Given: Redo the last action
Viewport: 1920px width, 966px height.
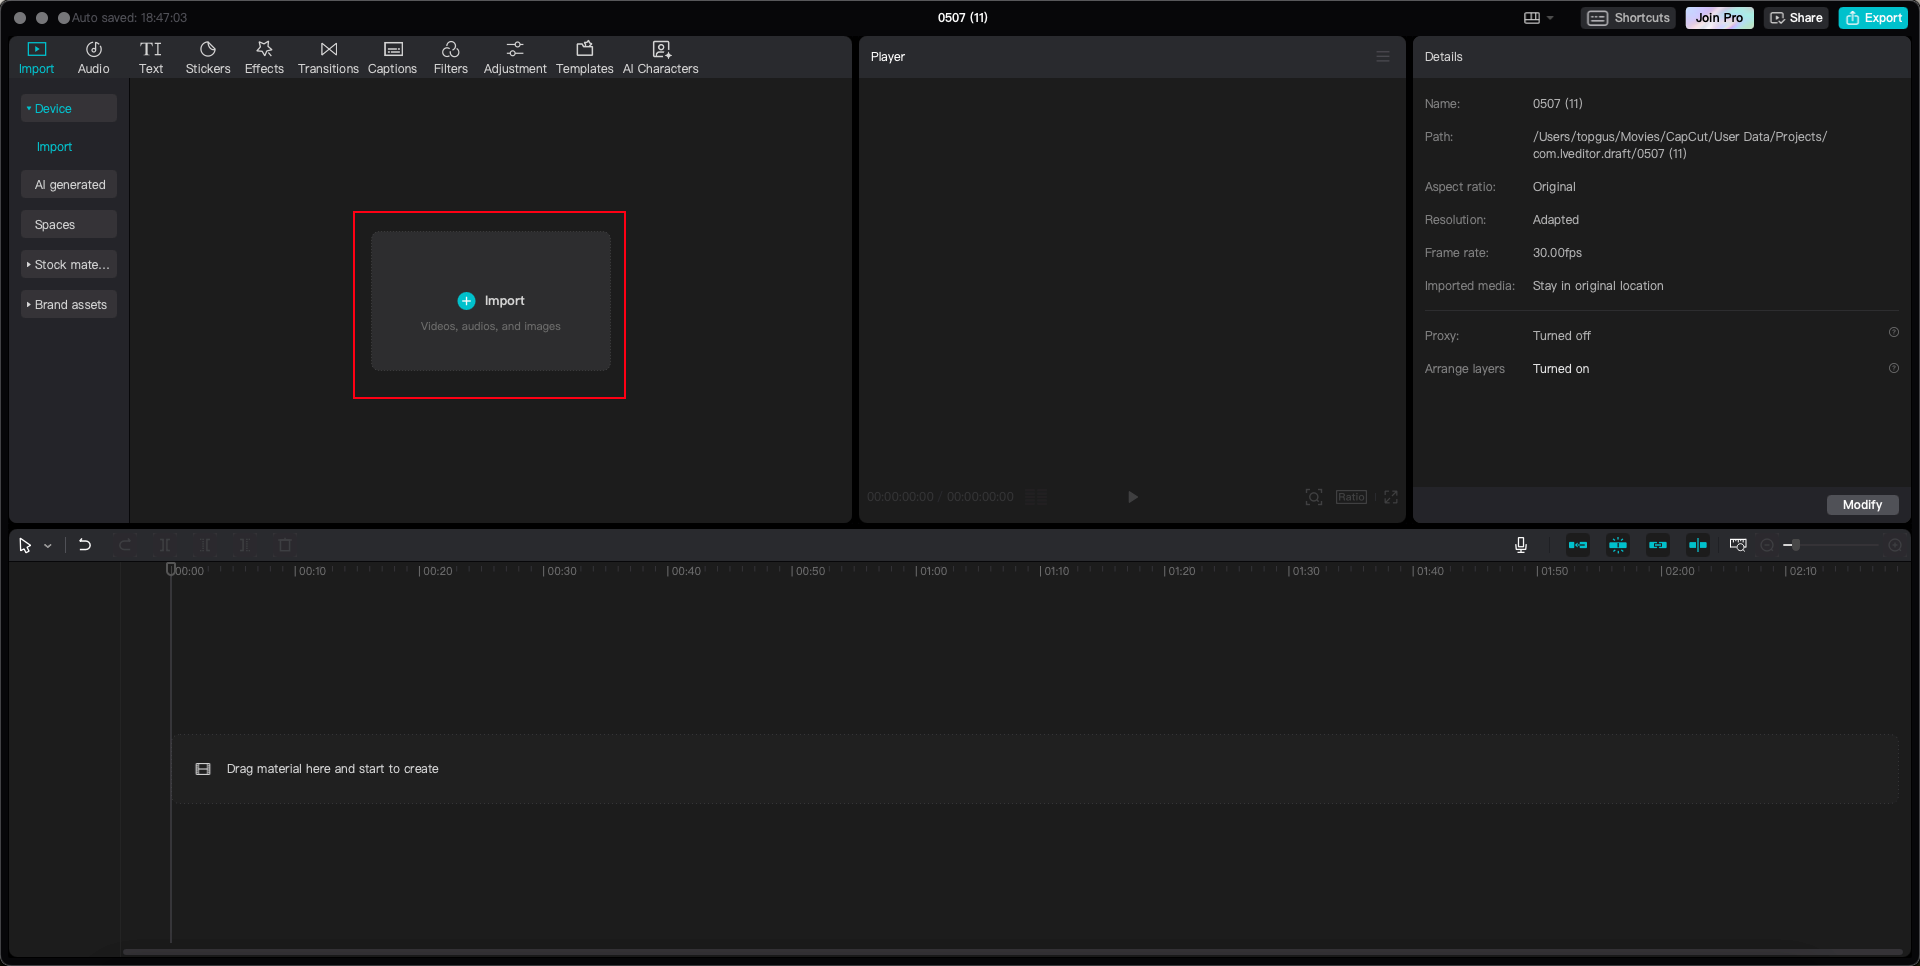Looking at the screenshot, I should 125,545.
